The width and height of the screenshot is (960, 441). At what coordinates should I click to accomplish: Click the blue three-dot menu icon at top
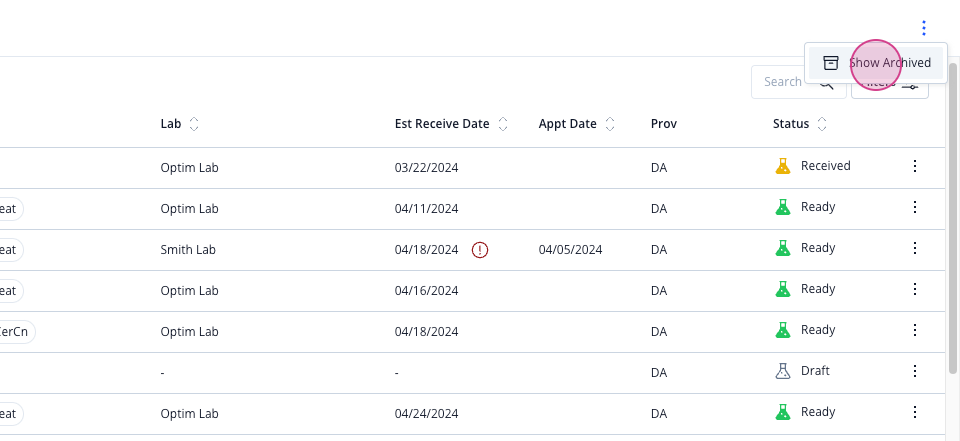(x=923, y=28)
